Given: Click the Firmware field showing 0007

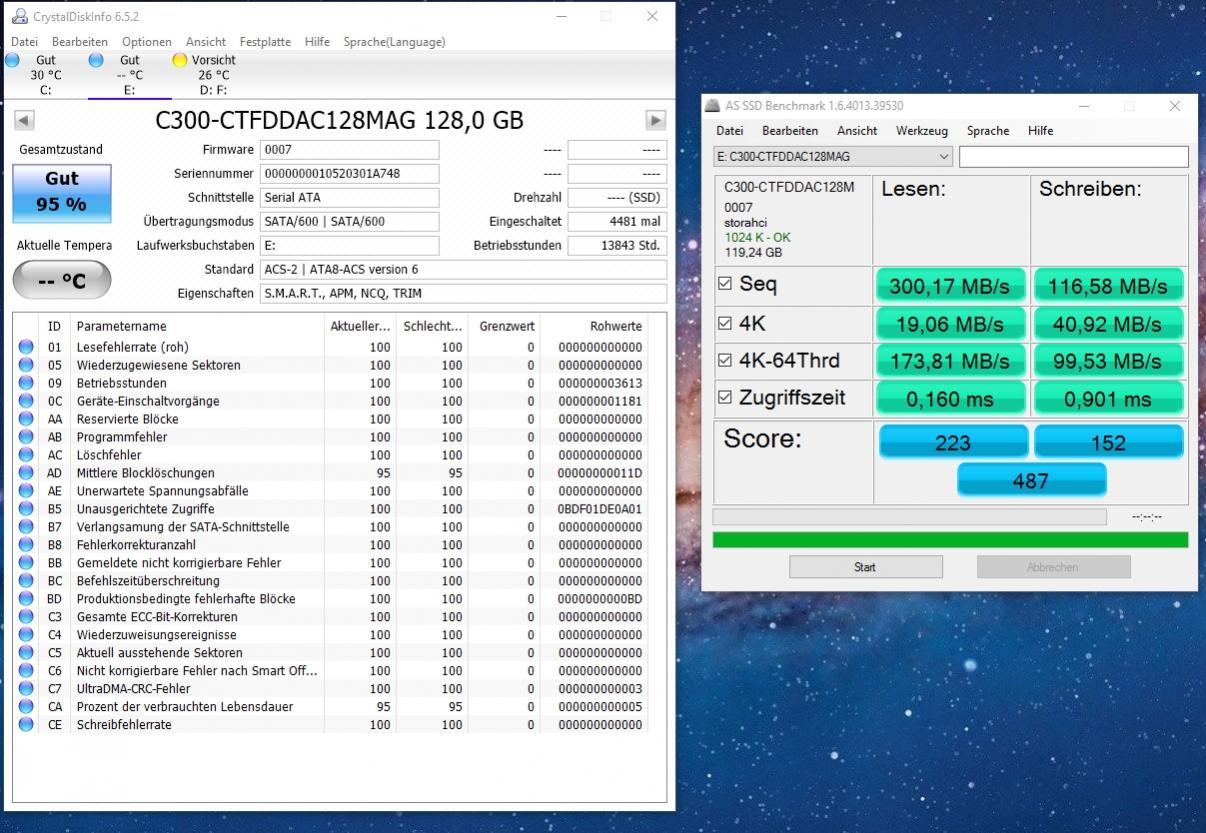Looking at the screenshot, I should click(349, 150).
